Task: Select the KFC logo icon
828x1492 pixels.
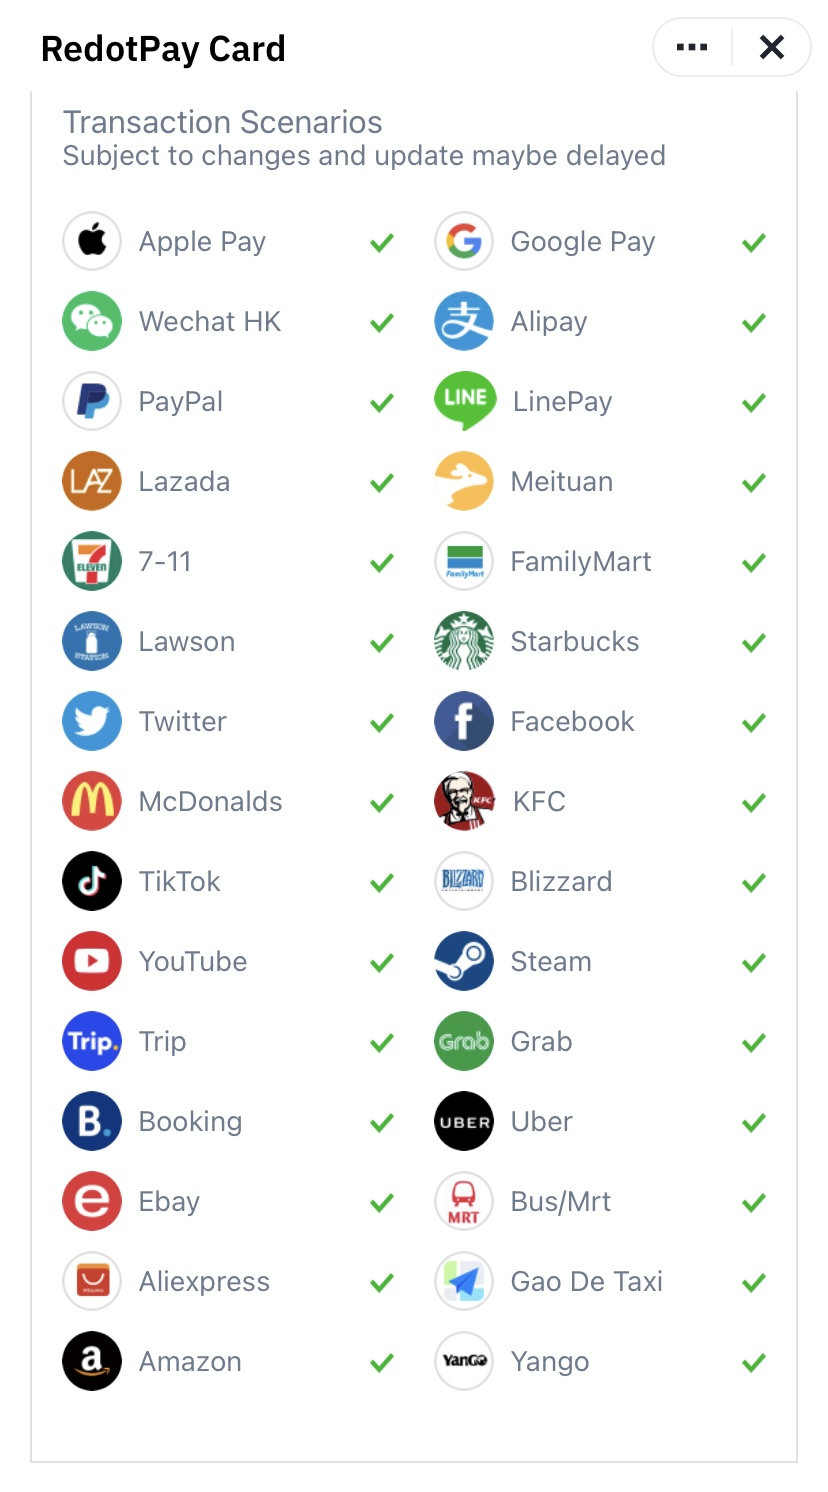Action: tap(464, 801)
